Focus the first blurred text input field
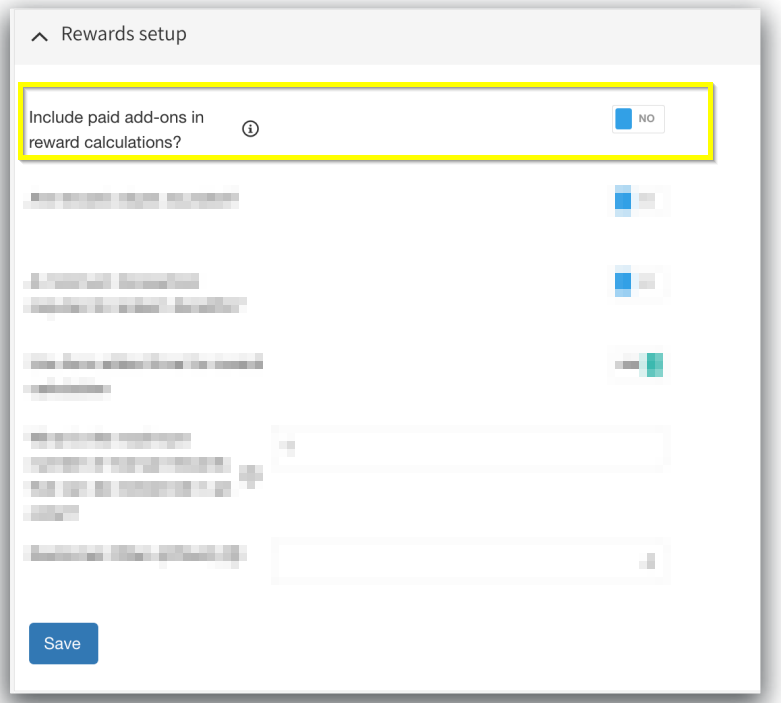The height and width of the screenshot is (703, 781). pyautogui.click(x=469, y=448)
